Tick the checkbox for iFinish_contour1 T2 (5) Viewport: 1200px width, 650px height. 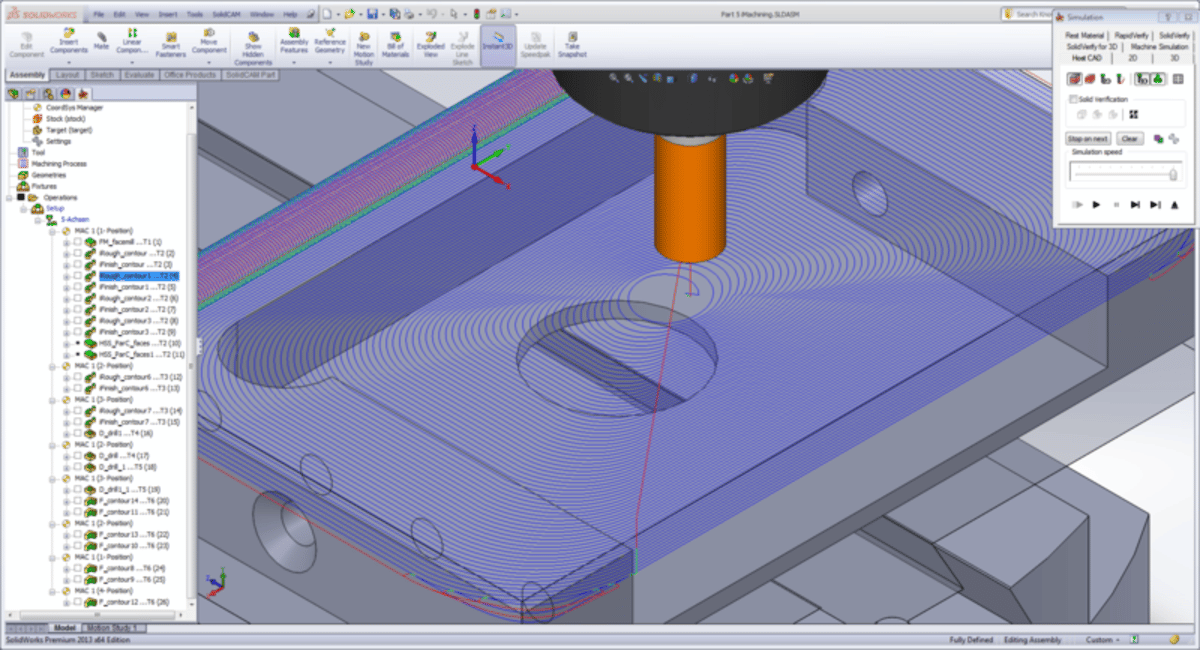(x=77, y=287)
